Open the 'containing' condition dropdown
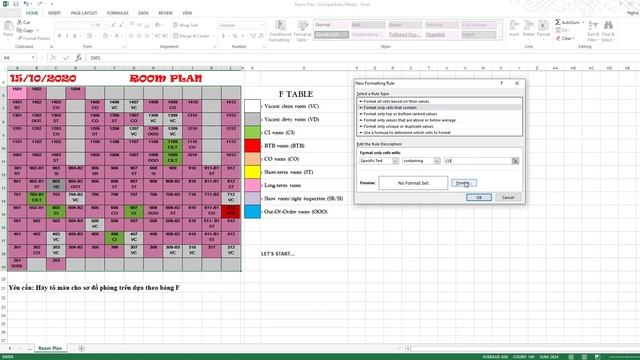This screenshot has height=360, width=640. [x=421, y=161]
